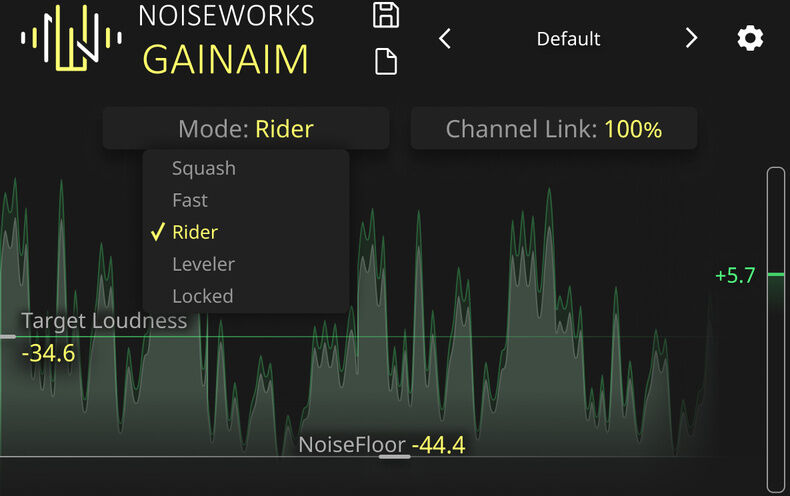Go to the previous preset with left chevron

pyautogui.click(x=444, y=38)
